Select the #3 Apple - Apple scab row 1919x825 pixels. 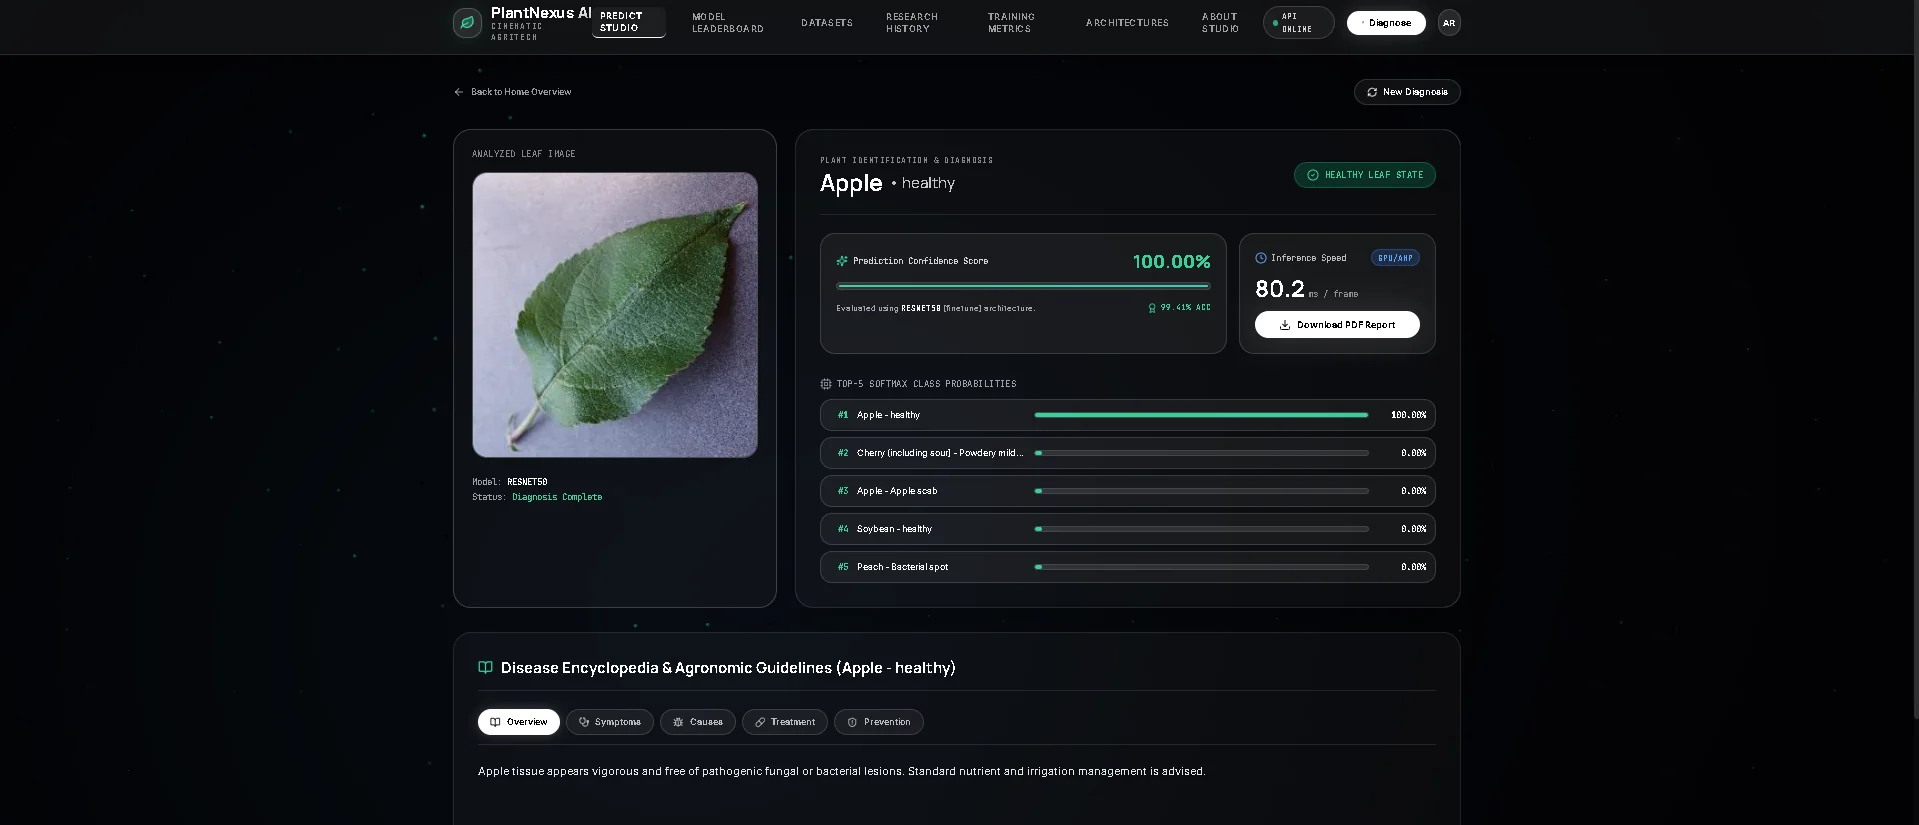(1128, 491)
